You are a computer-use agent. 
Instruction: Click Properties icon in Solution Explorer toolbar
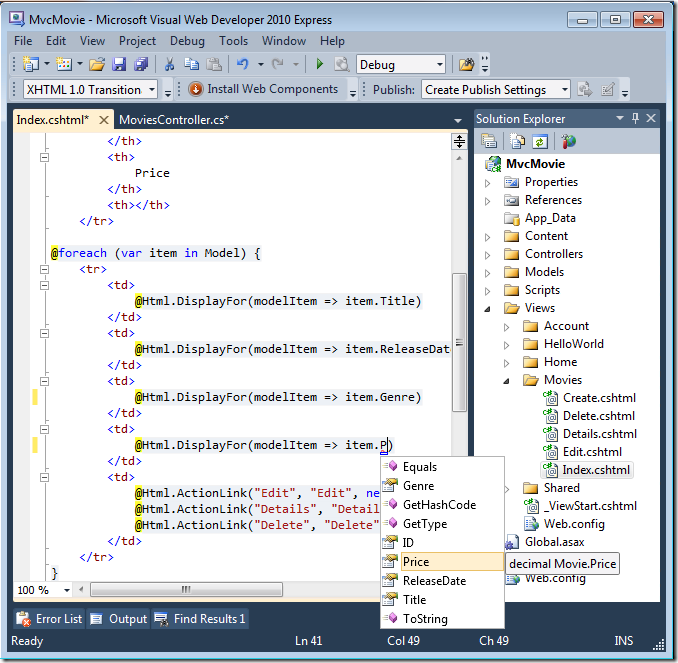coord(489,142)
